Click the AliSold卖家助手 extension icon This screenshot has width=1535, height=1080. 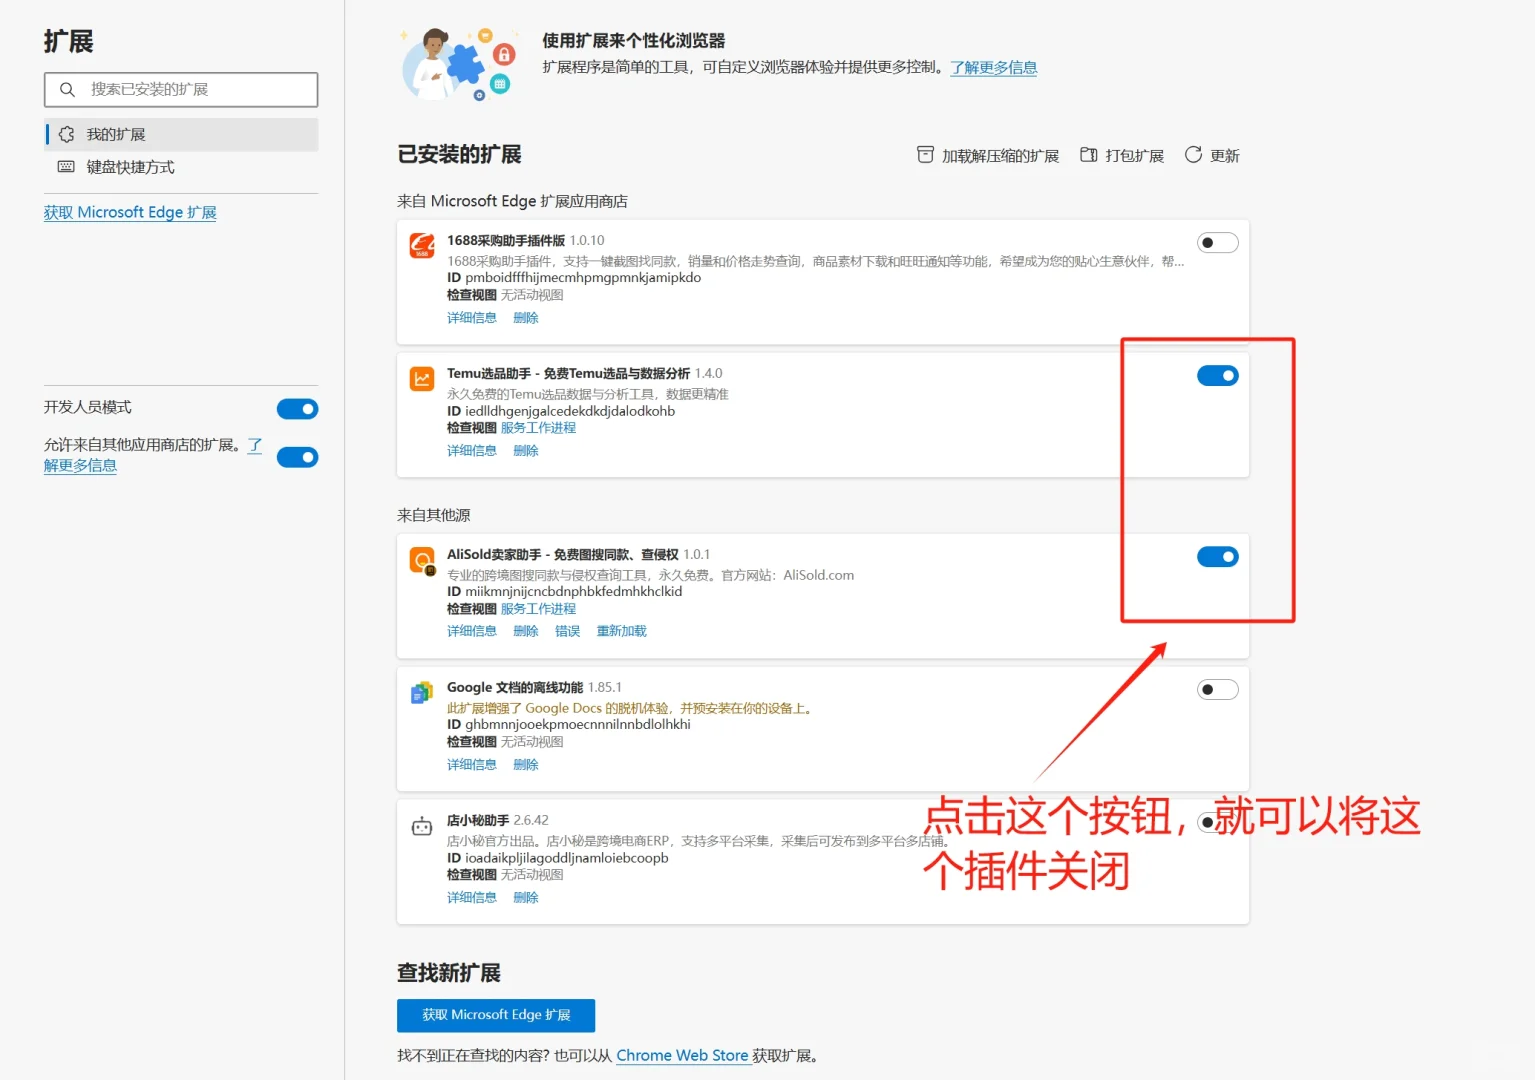[421, 559]
